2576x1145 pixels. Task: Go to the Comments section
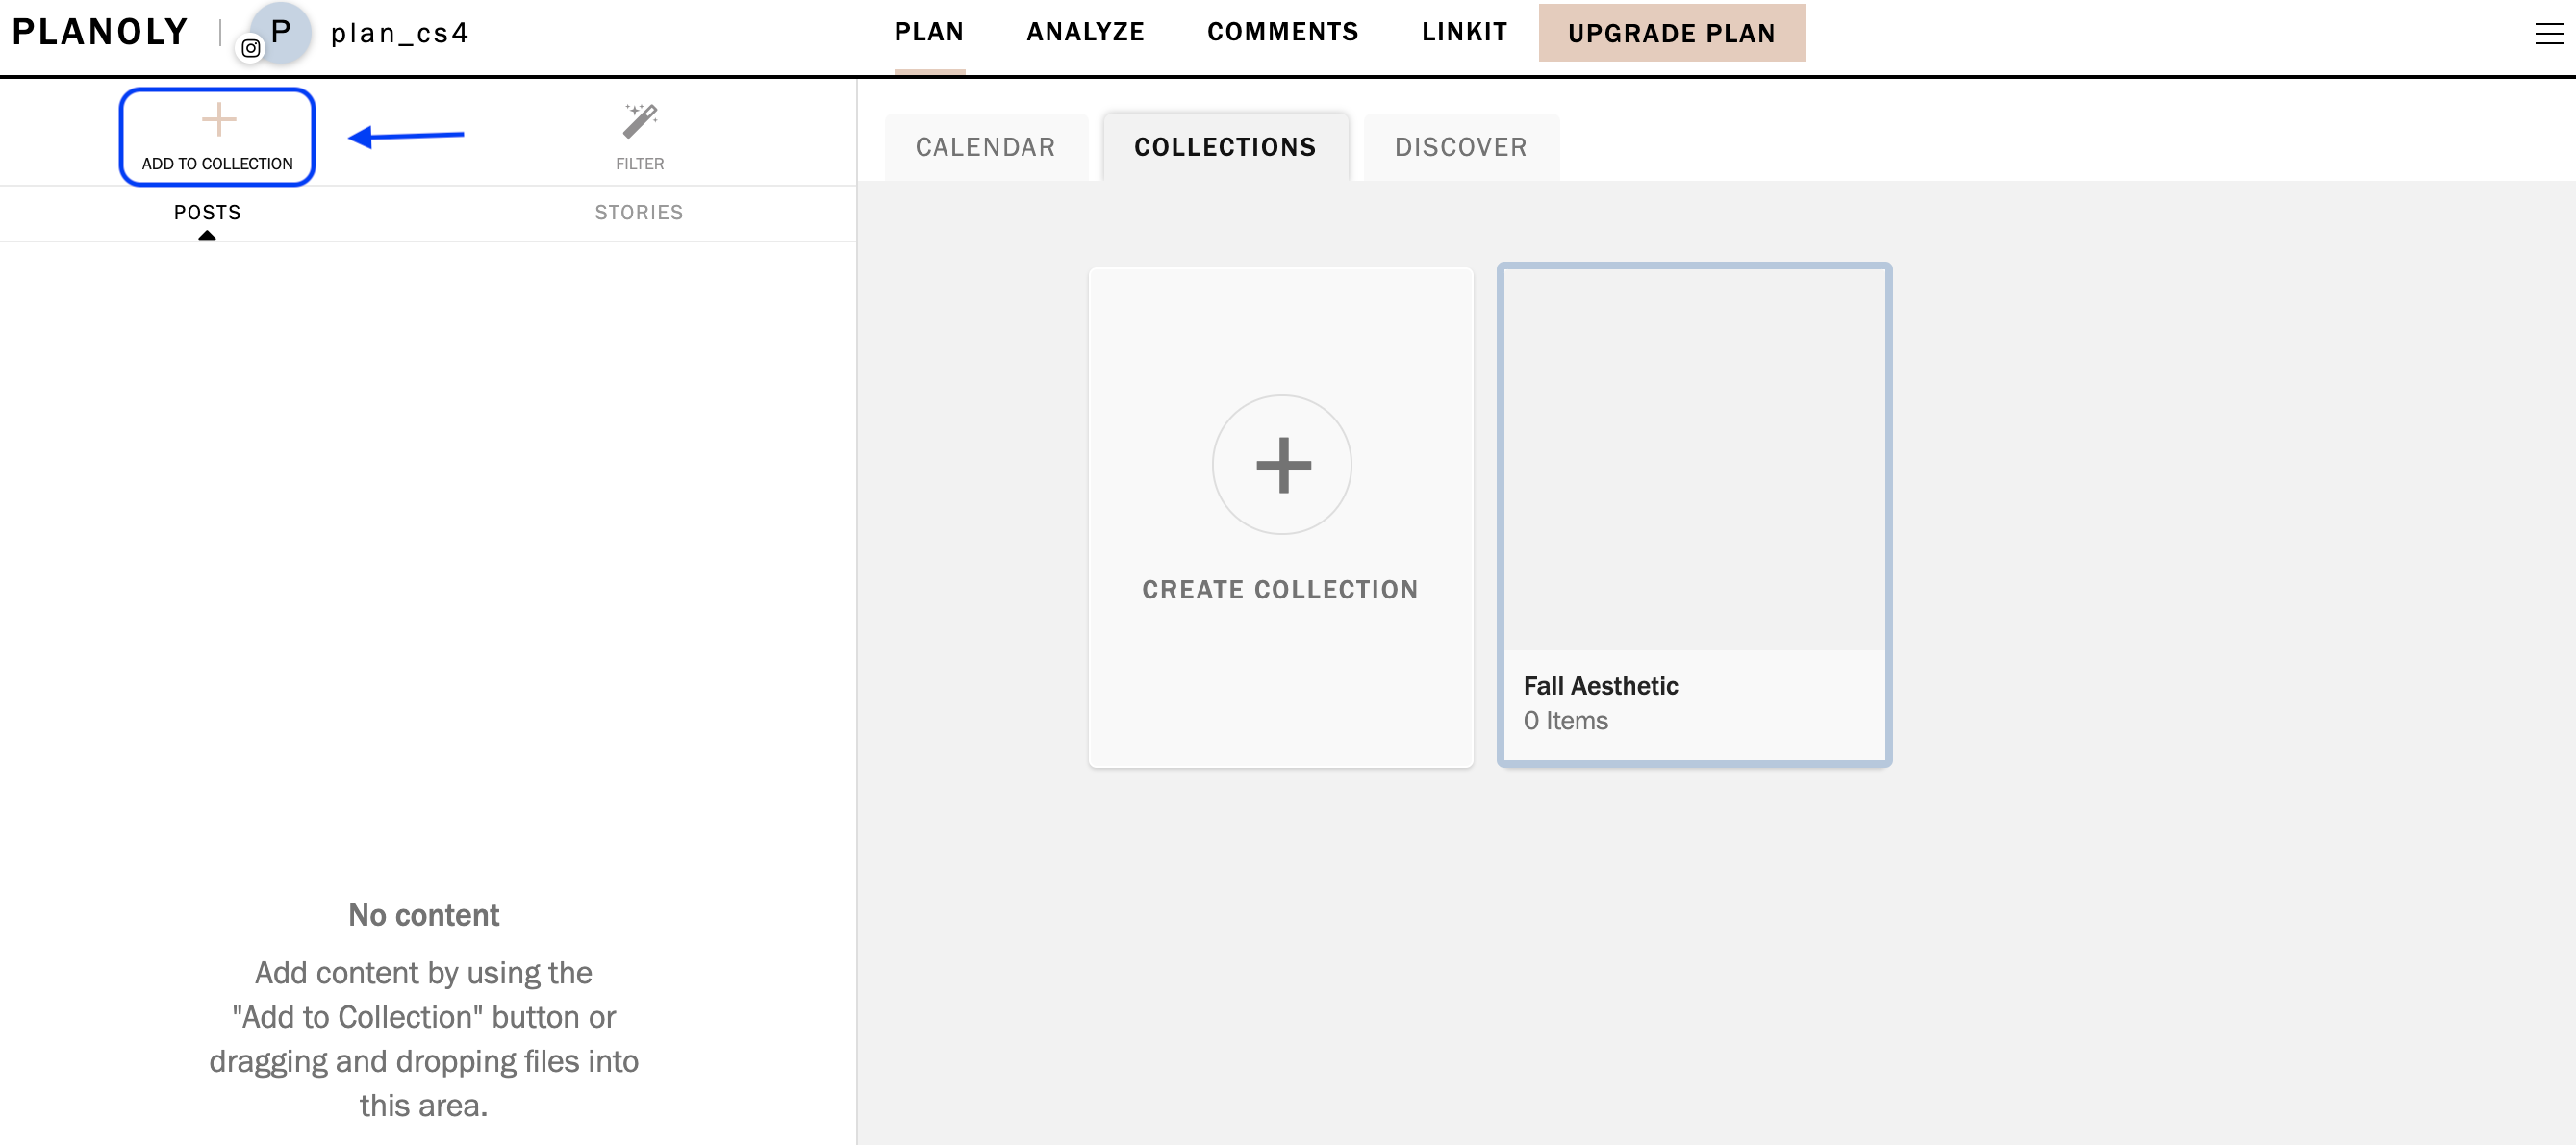click(1283, 32)
